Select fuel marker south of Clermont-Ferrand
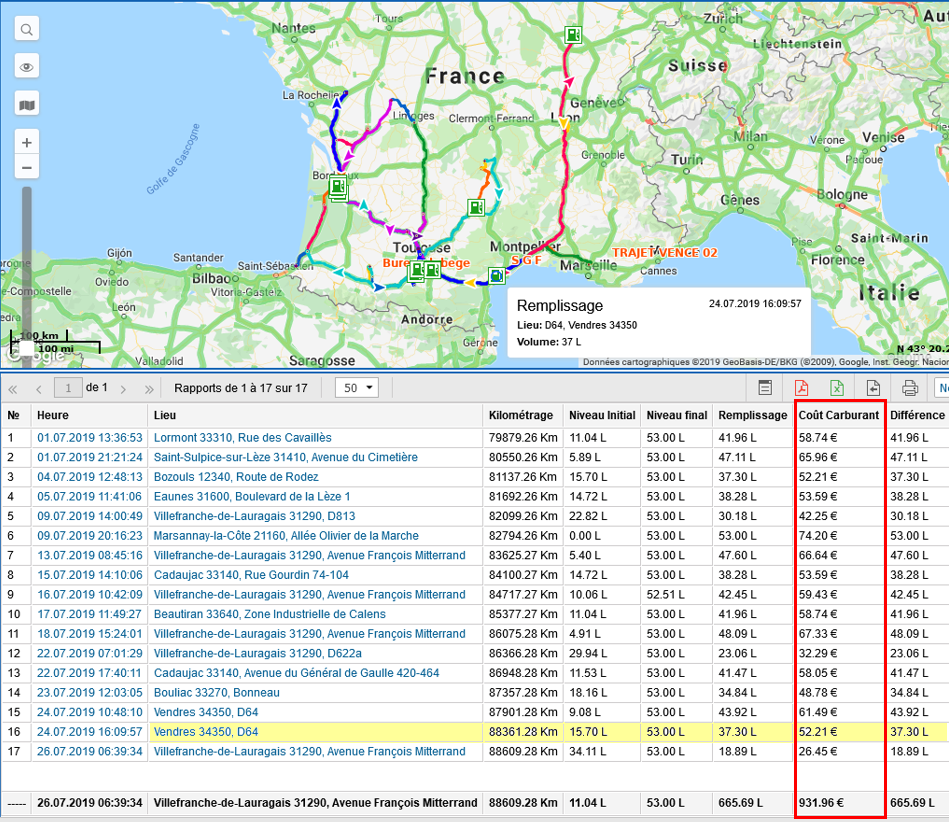This screenshot has width=949, height=822. pyautogui.click(x=476, y=208)
